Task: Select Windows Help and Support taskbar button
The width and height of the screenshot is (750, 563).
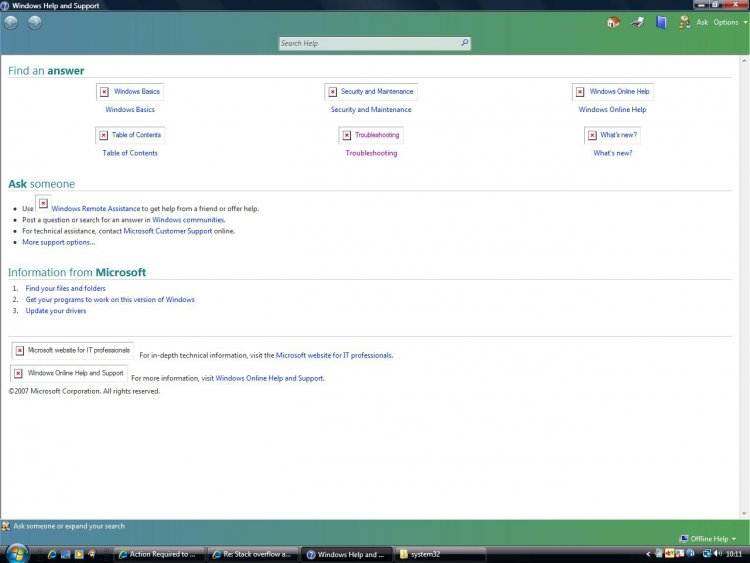Action: [346, 554]
